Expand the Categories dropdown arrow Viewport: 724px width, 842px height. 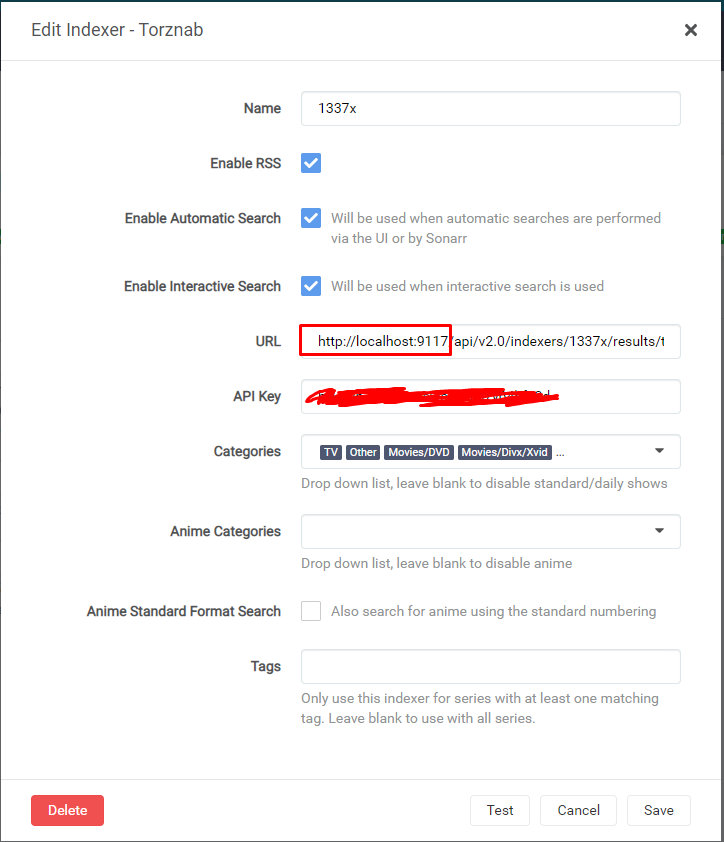tap(659, 451)
